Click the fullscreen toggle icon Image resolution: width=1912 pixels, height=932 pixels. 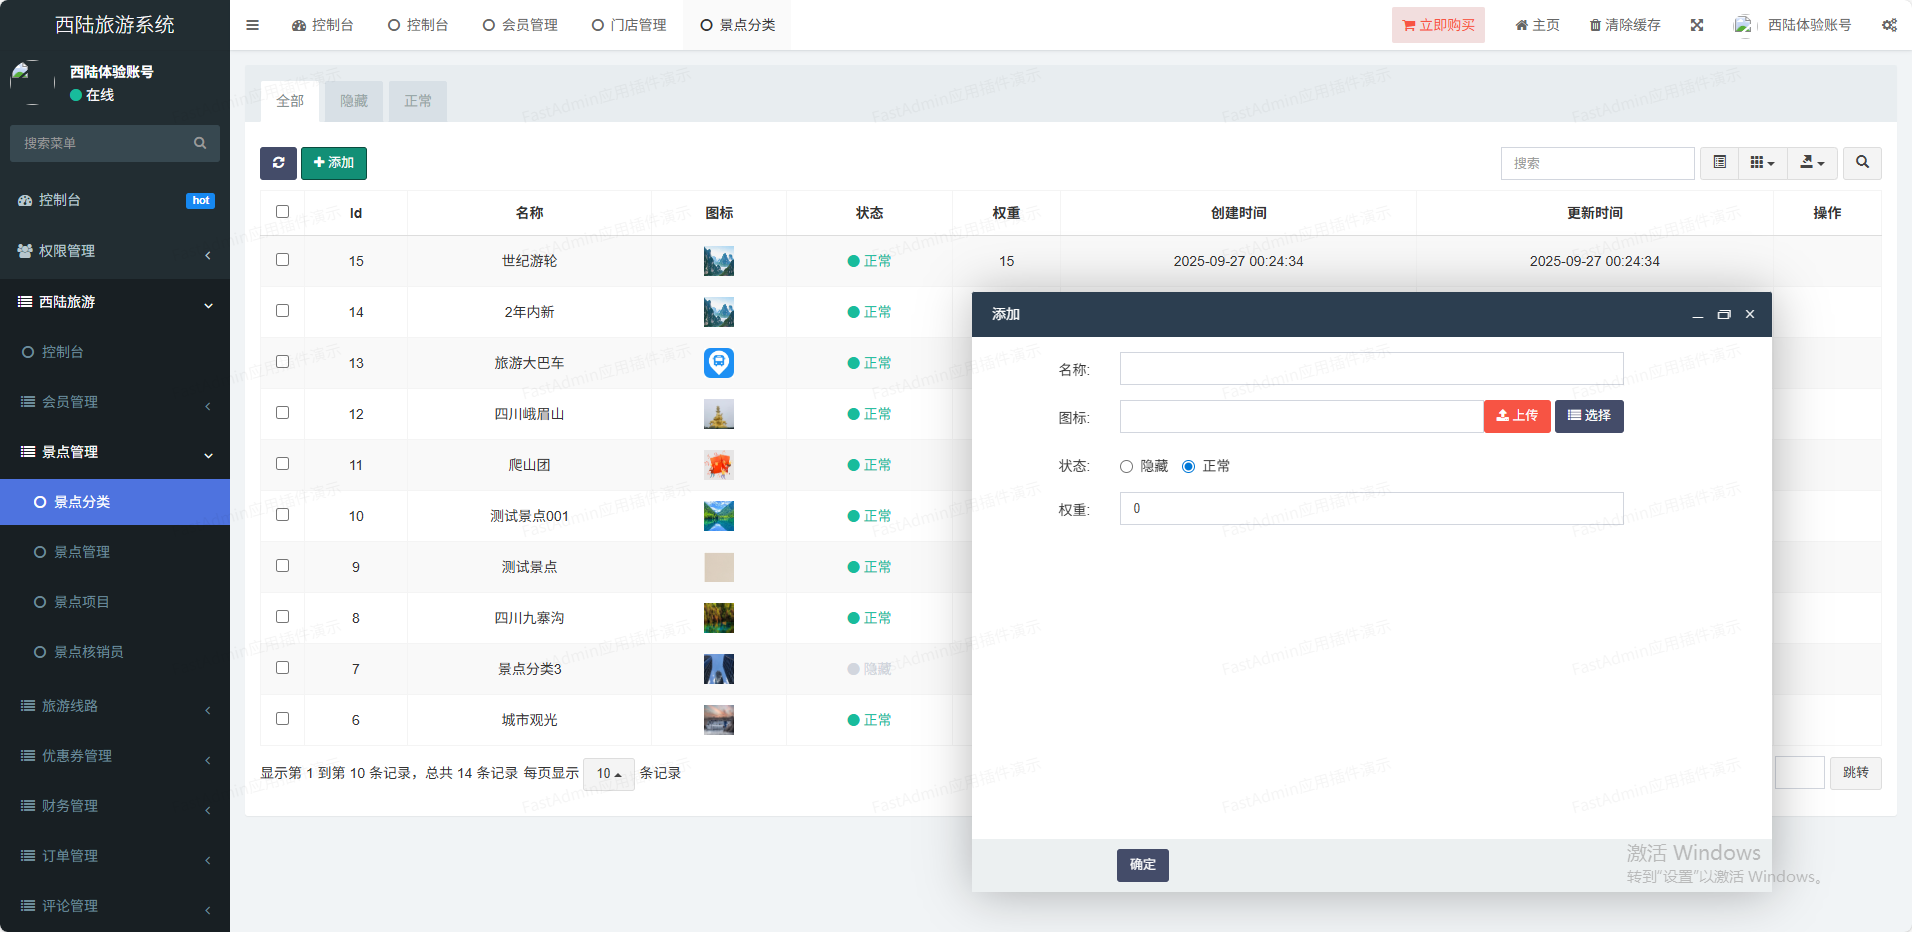click(x=1697, y=25)
